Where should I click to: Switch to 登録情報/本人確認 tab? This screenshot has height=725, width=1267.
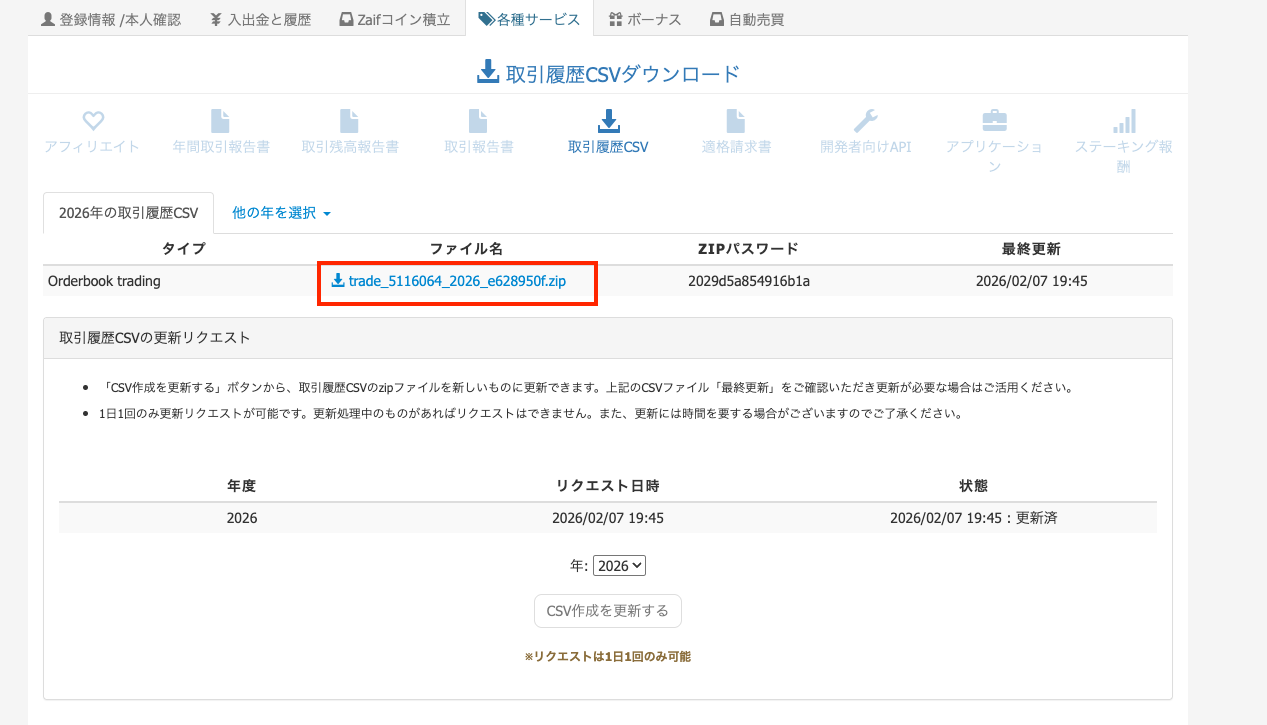[111, 19]
